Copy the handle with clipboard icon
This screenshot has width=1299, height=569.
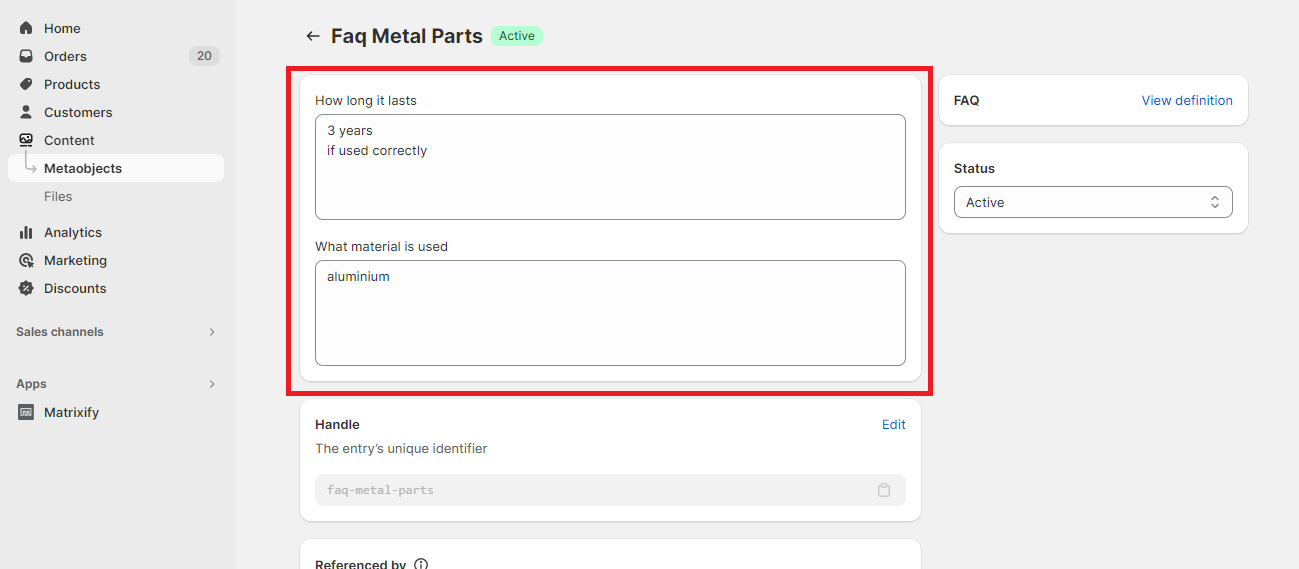(884, 490)
